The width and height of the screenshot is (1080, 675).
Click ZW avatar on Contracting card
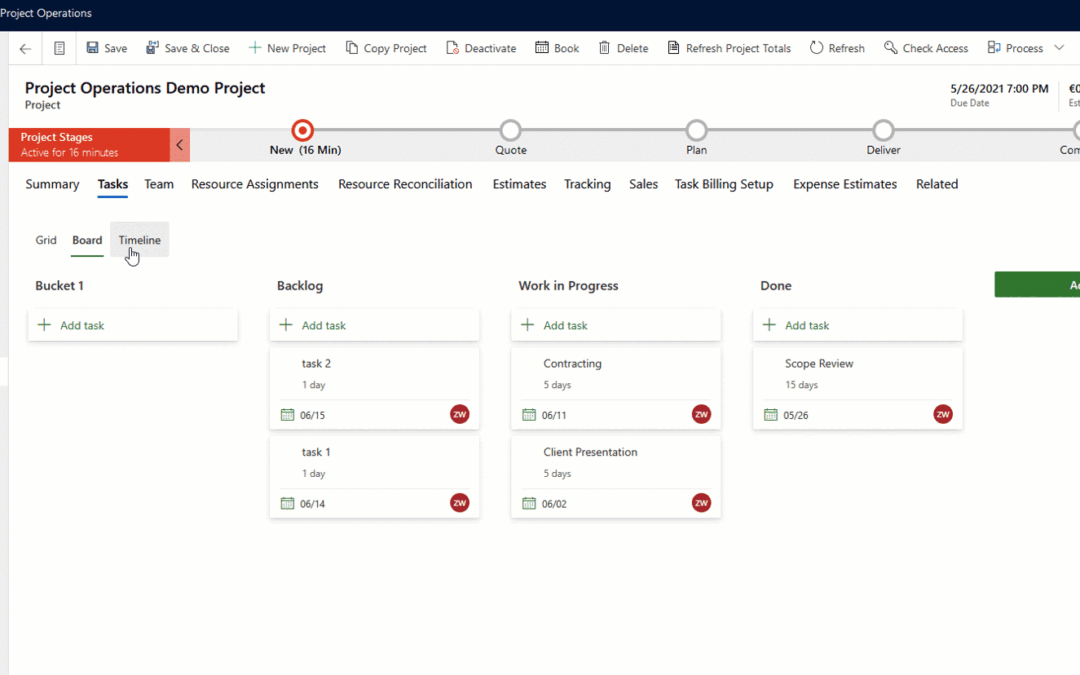pos(701,414)
